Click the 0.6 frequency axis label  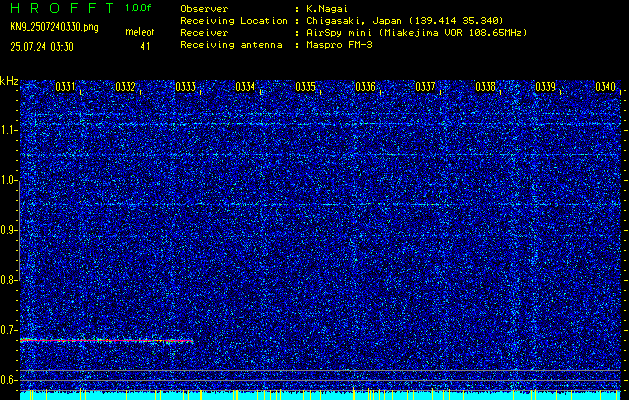pos(8,380)
